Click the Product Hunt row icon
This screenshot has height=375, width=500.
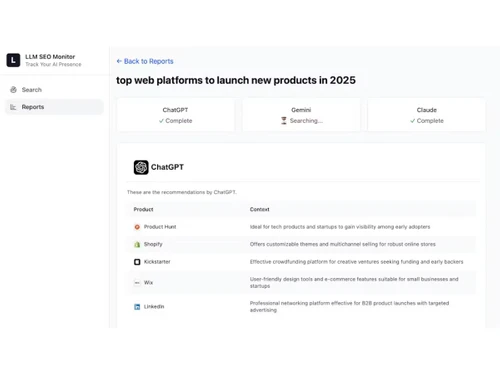(137, 227)
